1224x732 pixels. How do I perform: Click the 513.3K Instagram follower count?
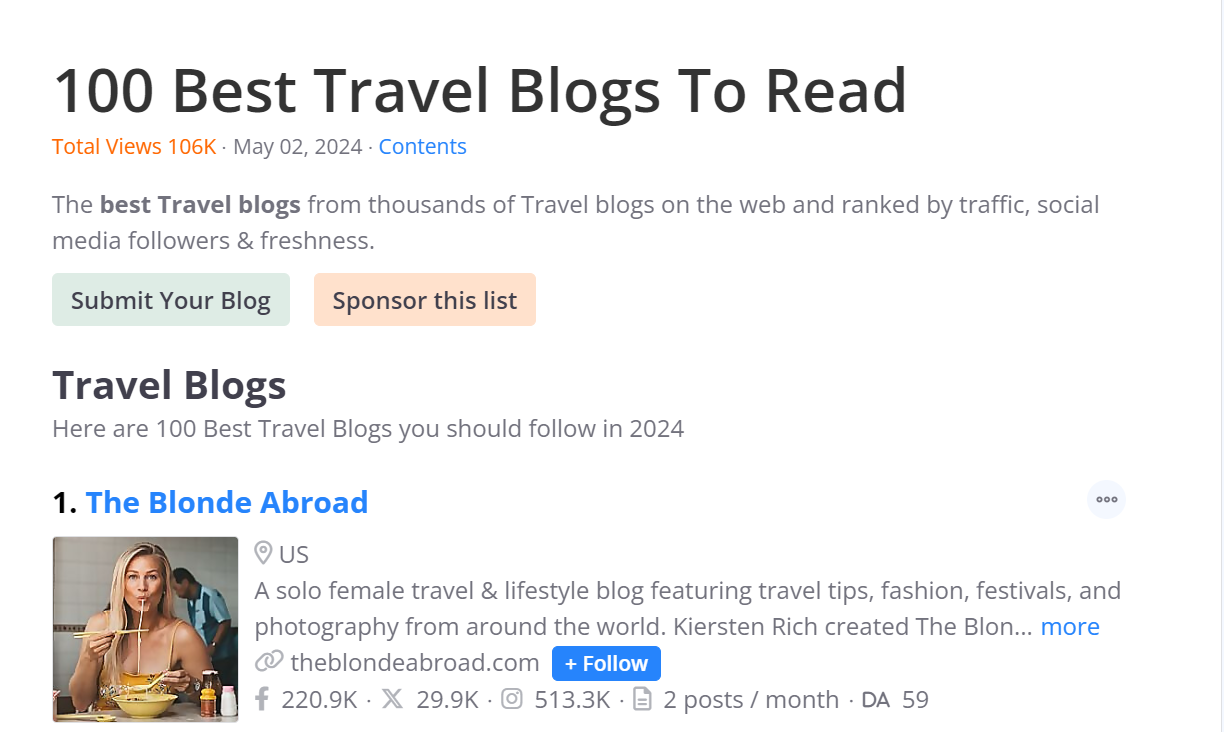[571, 699]
